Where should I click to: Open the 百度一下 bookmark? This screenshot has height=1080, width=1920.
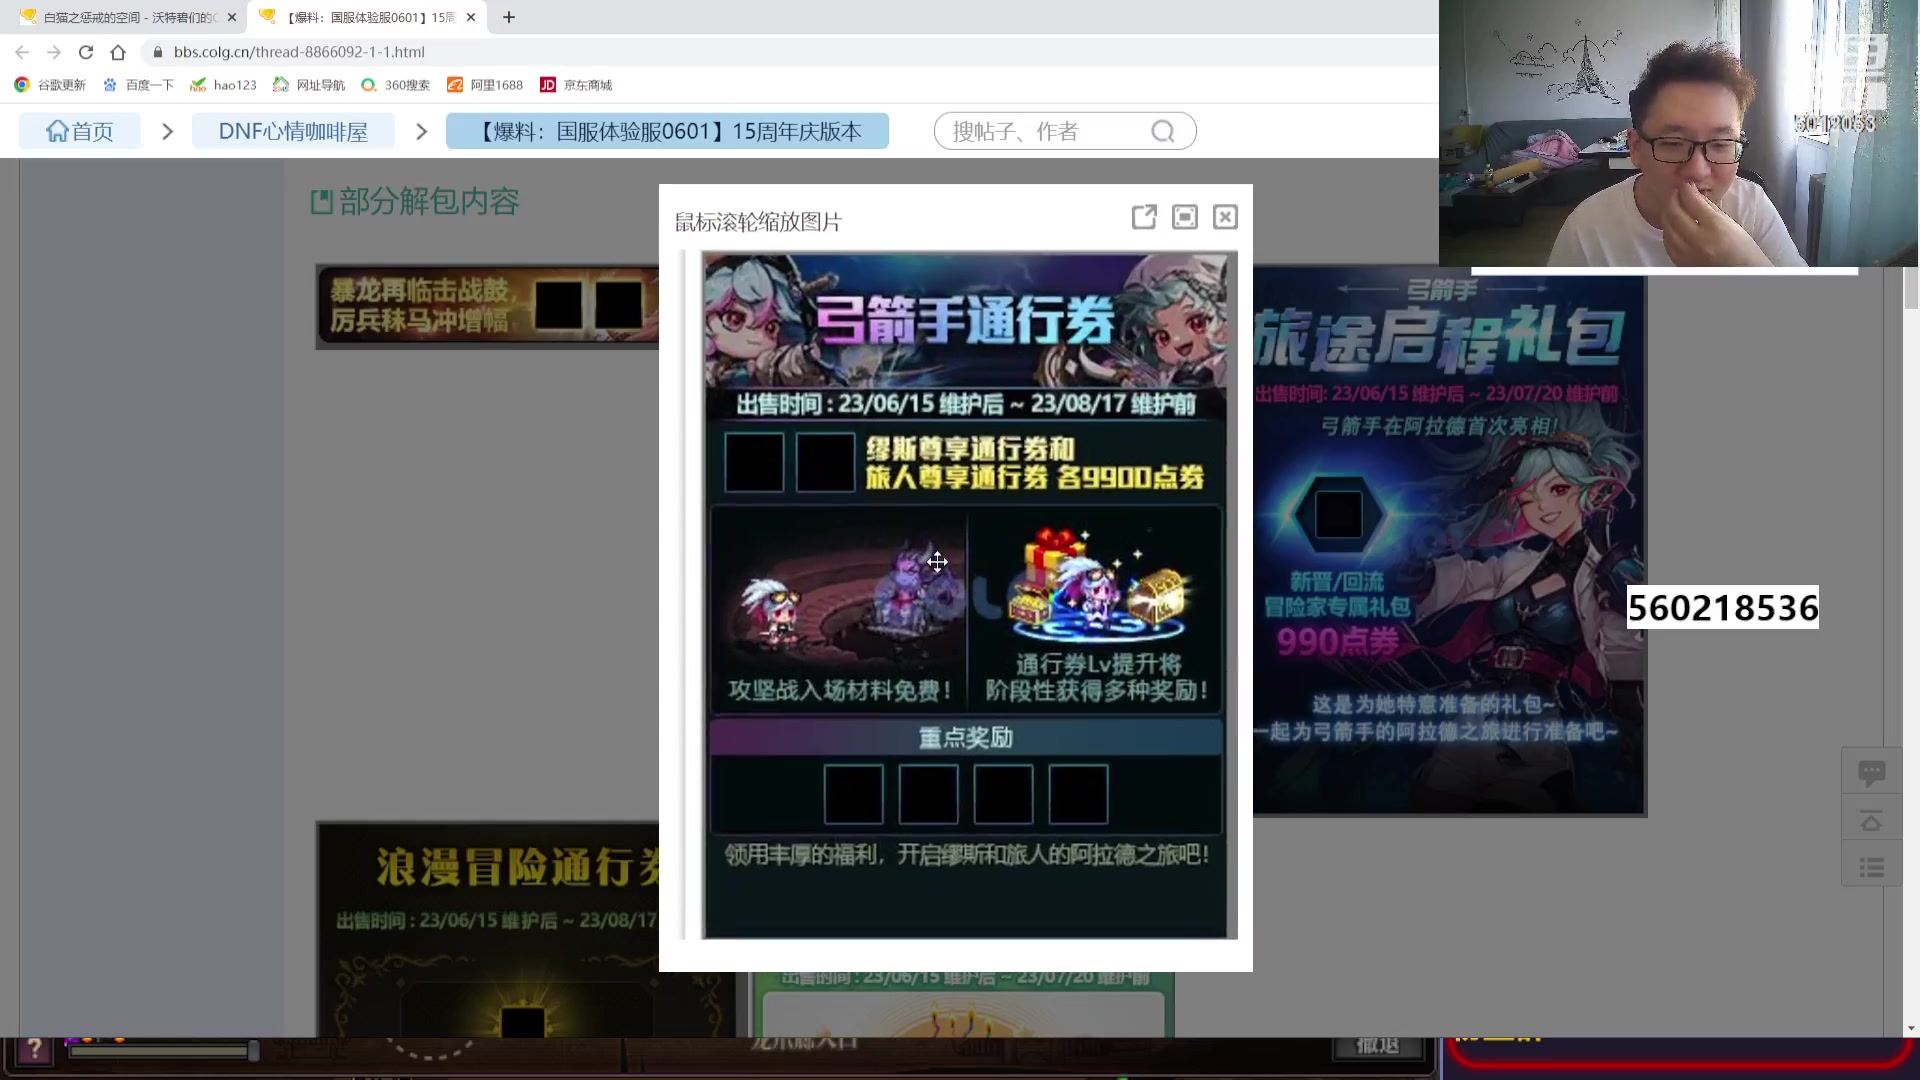coord(139,85)
